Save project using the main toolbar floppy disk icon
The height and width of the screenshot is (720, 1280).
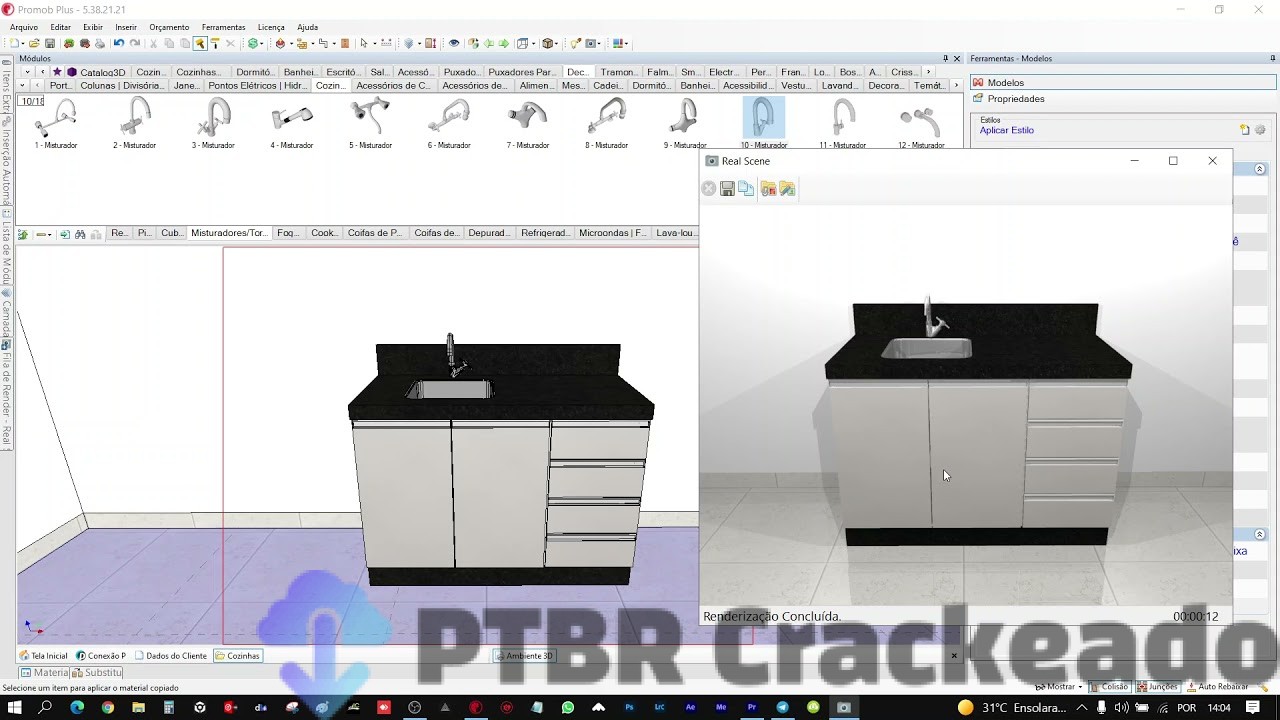coord(50,43)
